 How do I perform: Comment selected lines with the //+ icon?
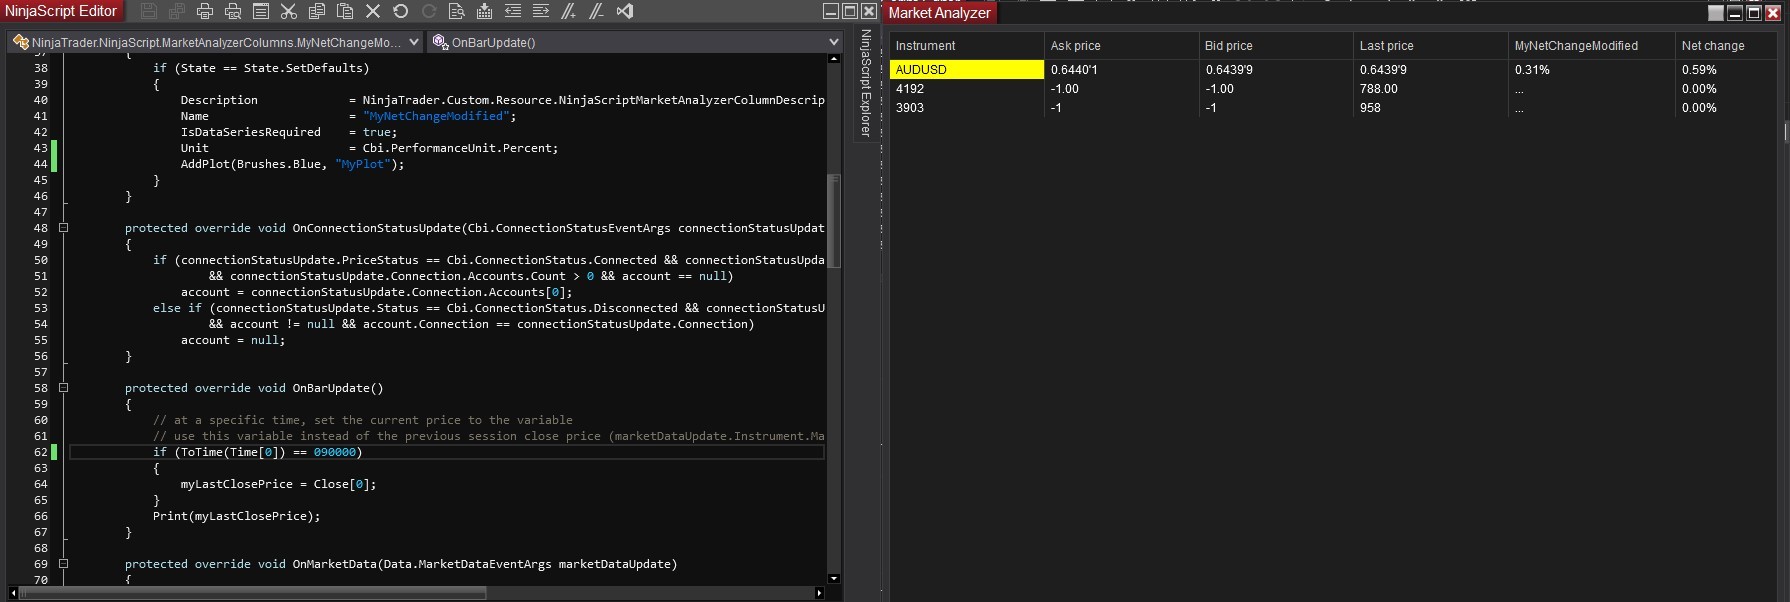[x=569, y=11]
